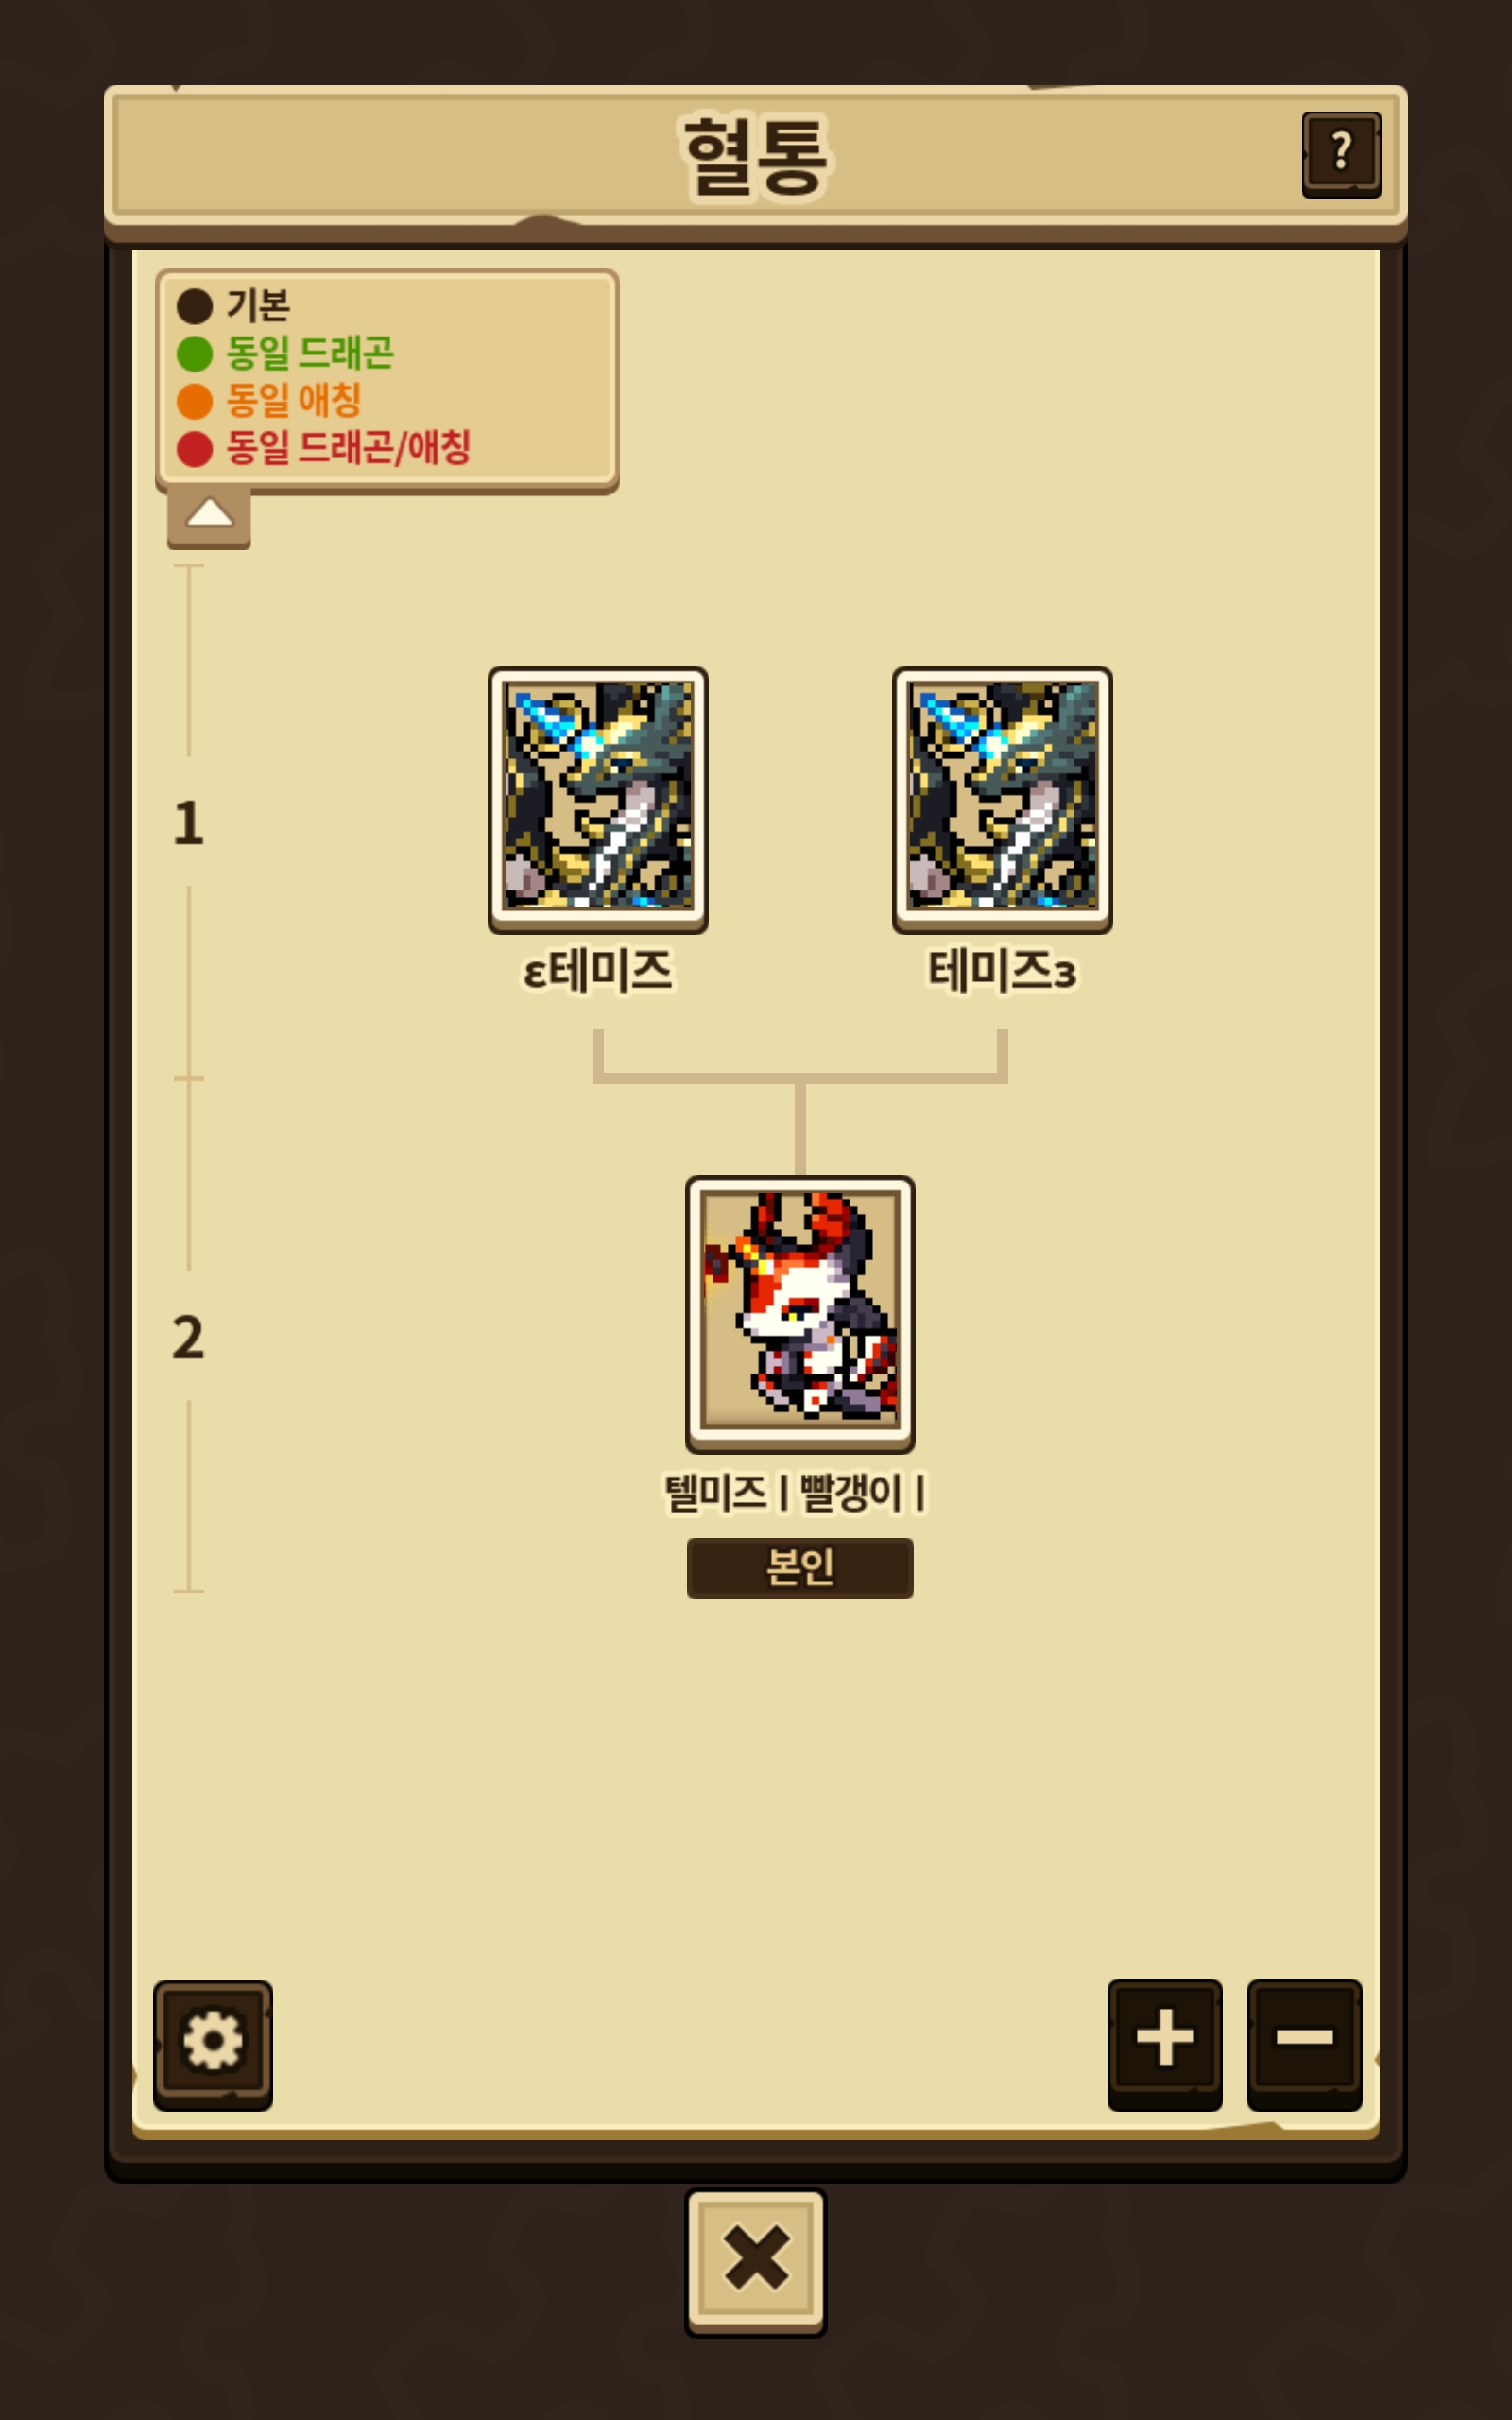The image size is (1512, 2420).
Task: Click the red 동일 드래곤/애칭 legend dot
Action: click(195, 449)
